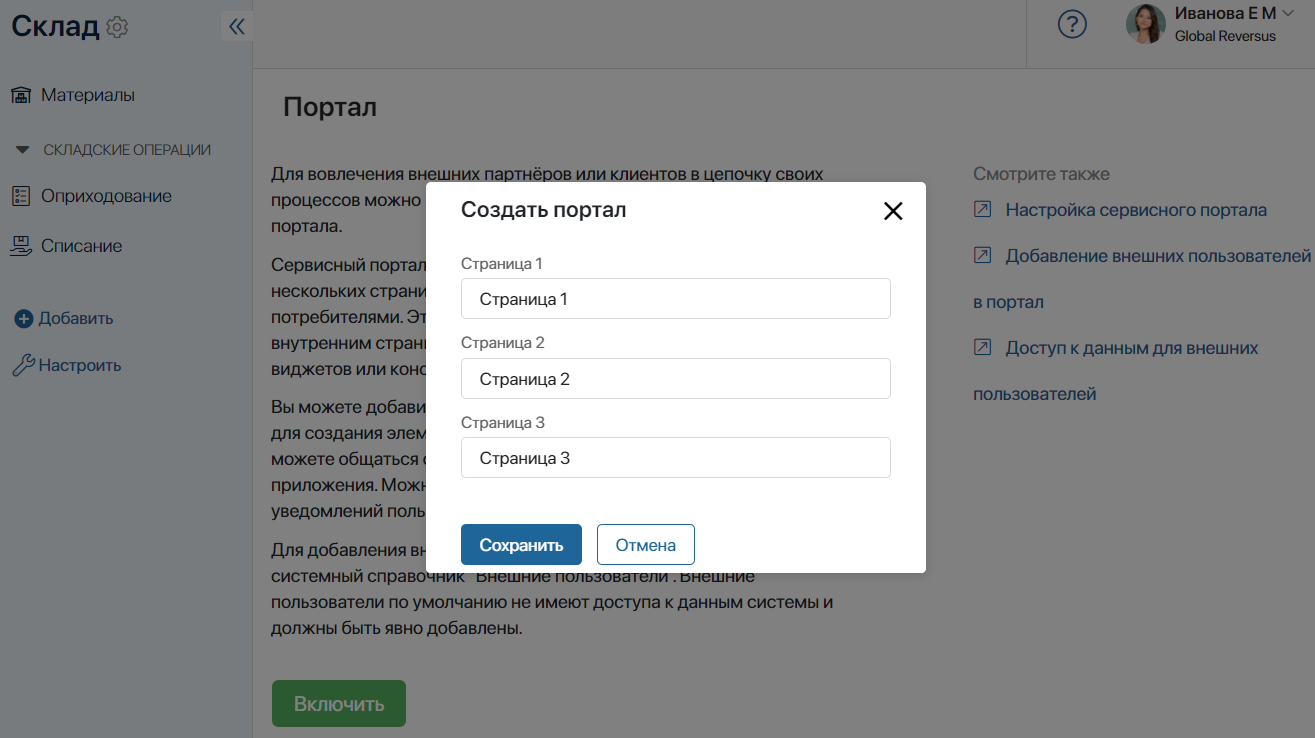Click the plus icon beside Добавить

[x=24, y=319]
